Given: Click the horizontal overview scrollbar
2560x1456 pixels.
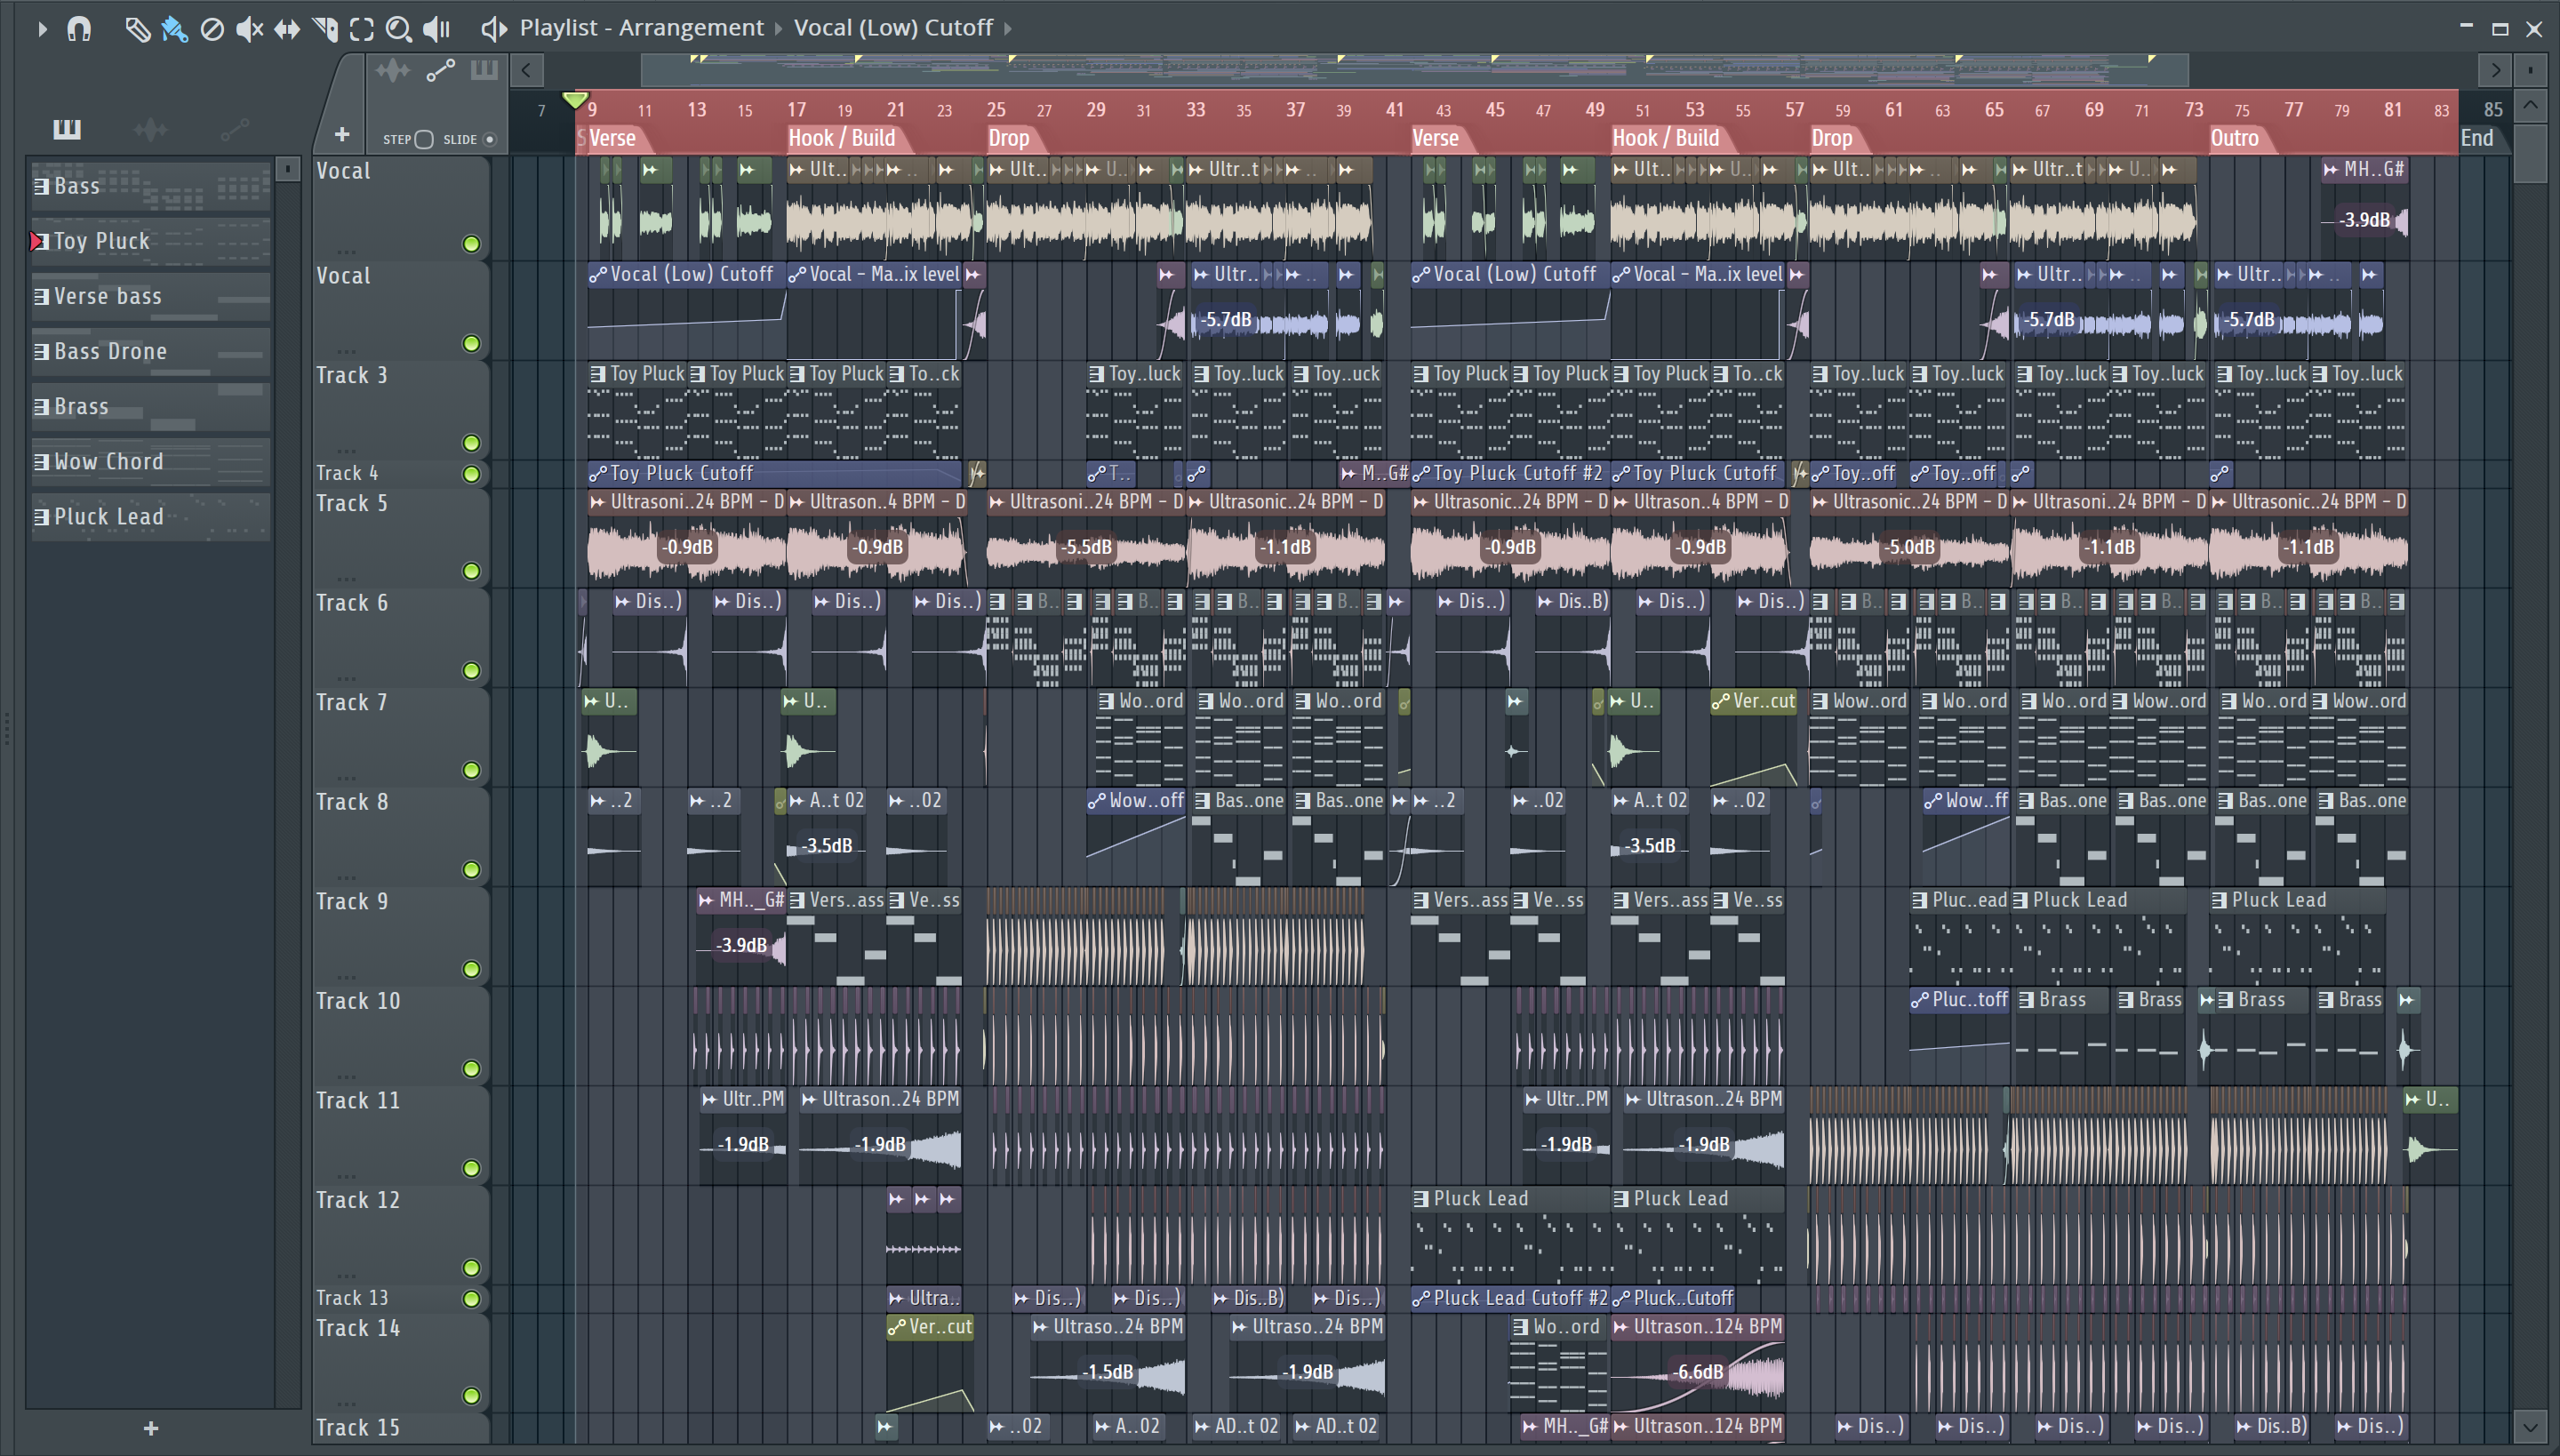Looking at the screenshot, I should click(x=1414, y=70).
